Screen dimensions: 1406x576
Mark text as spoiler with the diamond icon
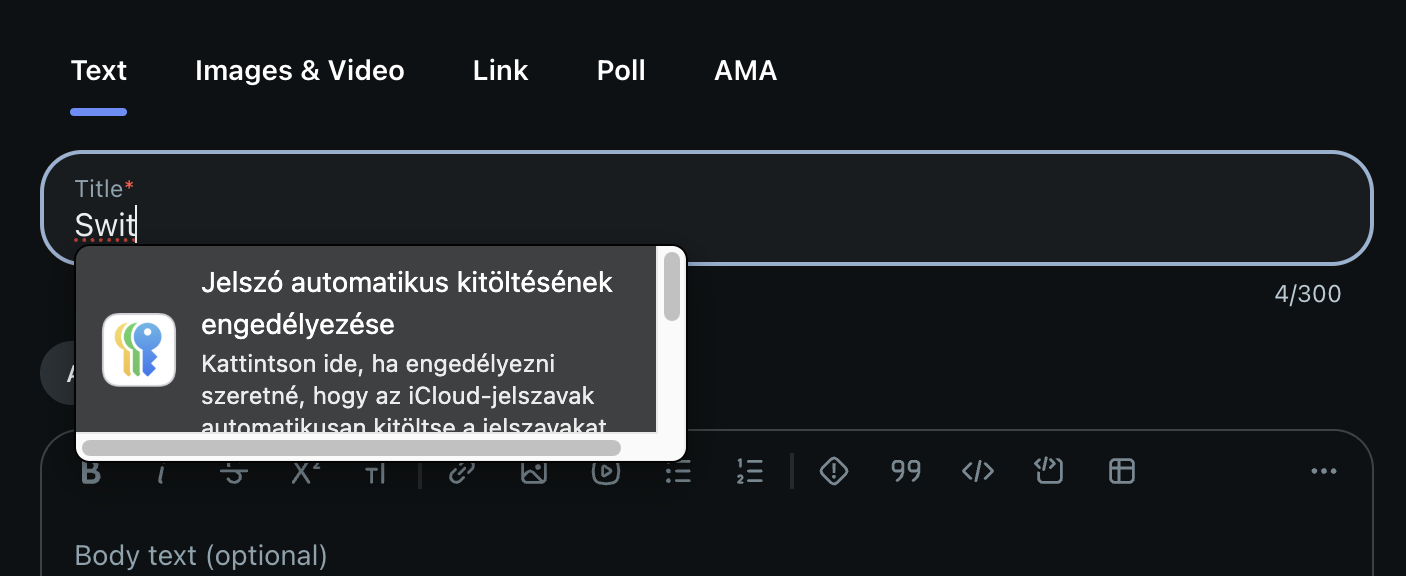(x=834, y=471)
